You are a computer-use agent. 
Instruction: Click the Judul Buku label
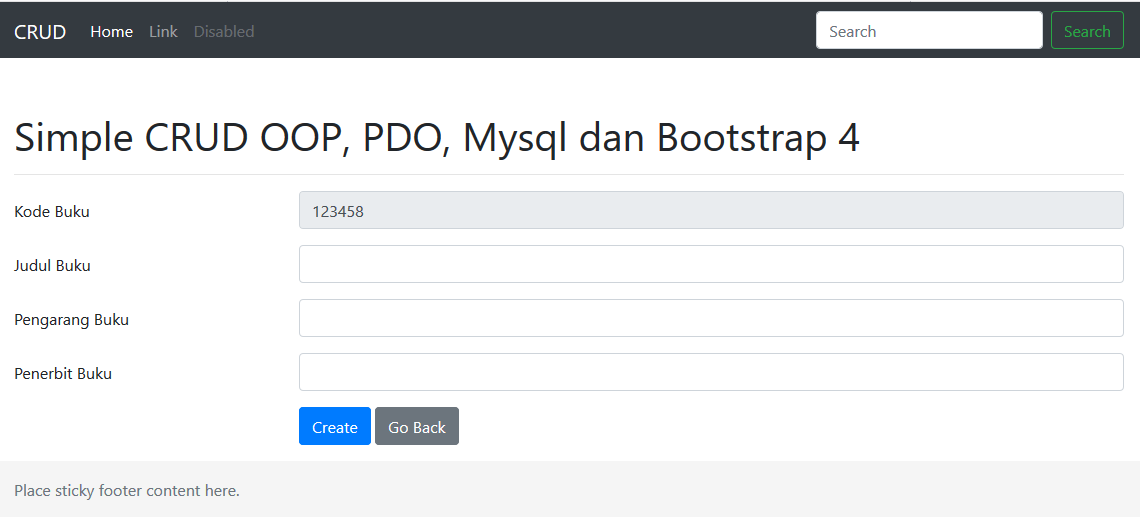52,265
